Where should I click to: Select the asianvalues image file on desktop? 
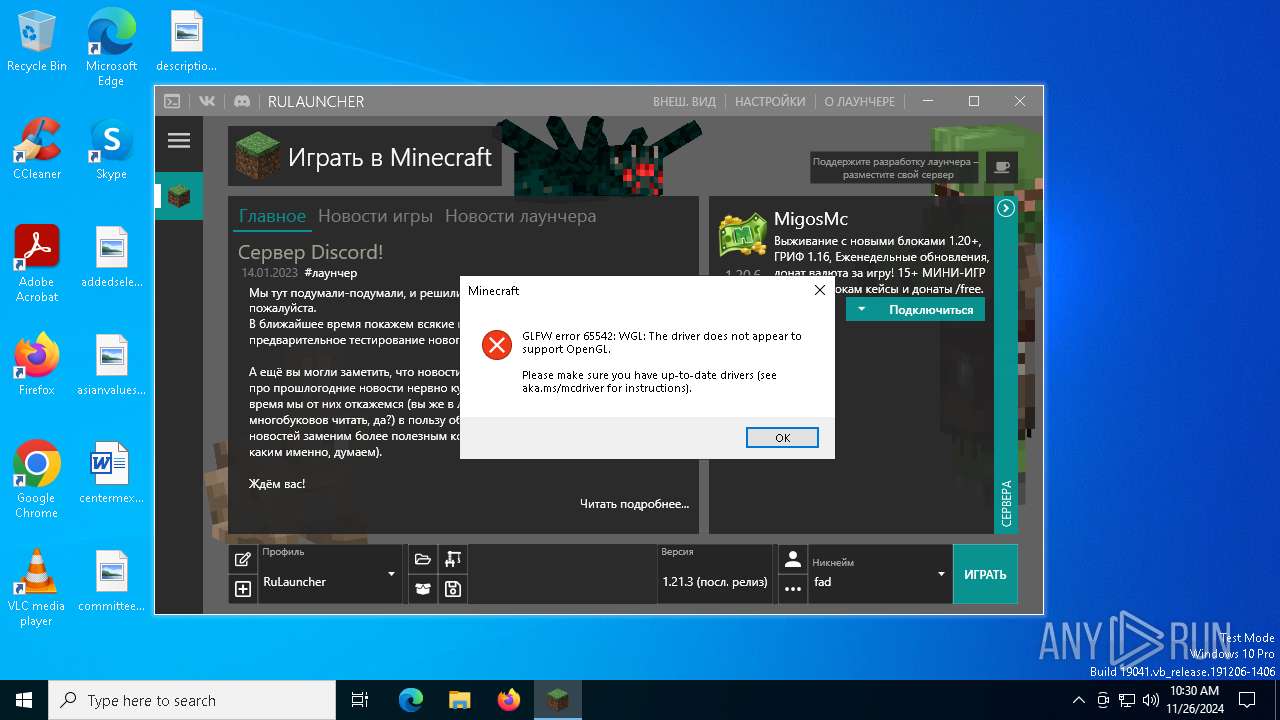point(111,365)
